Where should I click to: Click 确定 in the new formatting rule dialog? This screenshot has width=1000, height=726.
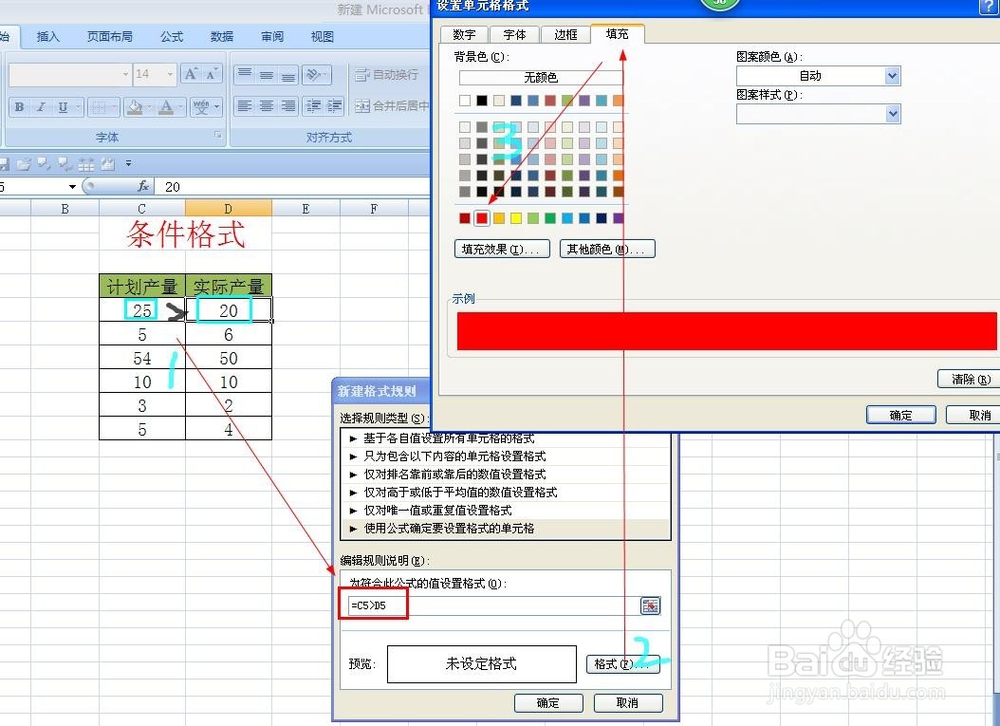[548, 703]
